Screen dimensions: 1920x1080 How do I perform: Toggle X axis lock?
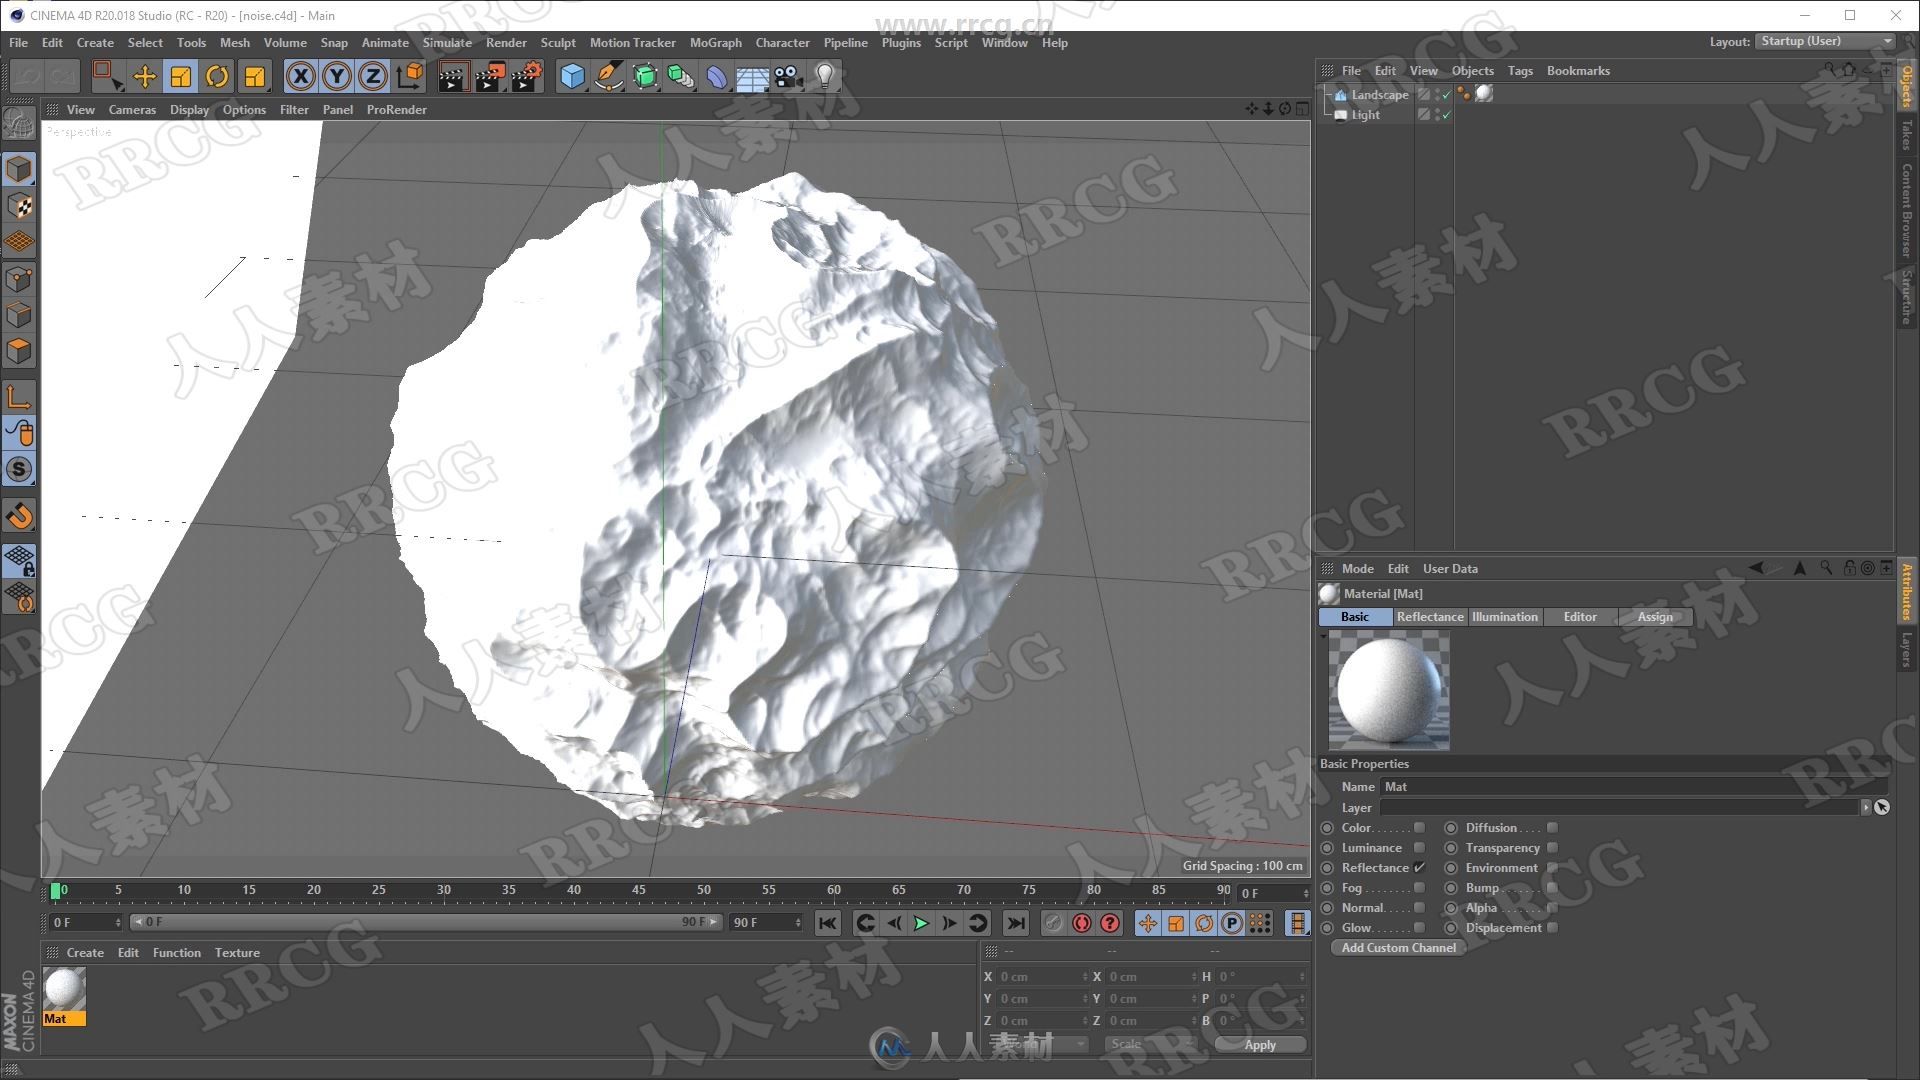tap(300, 76)
